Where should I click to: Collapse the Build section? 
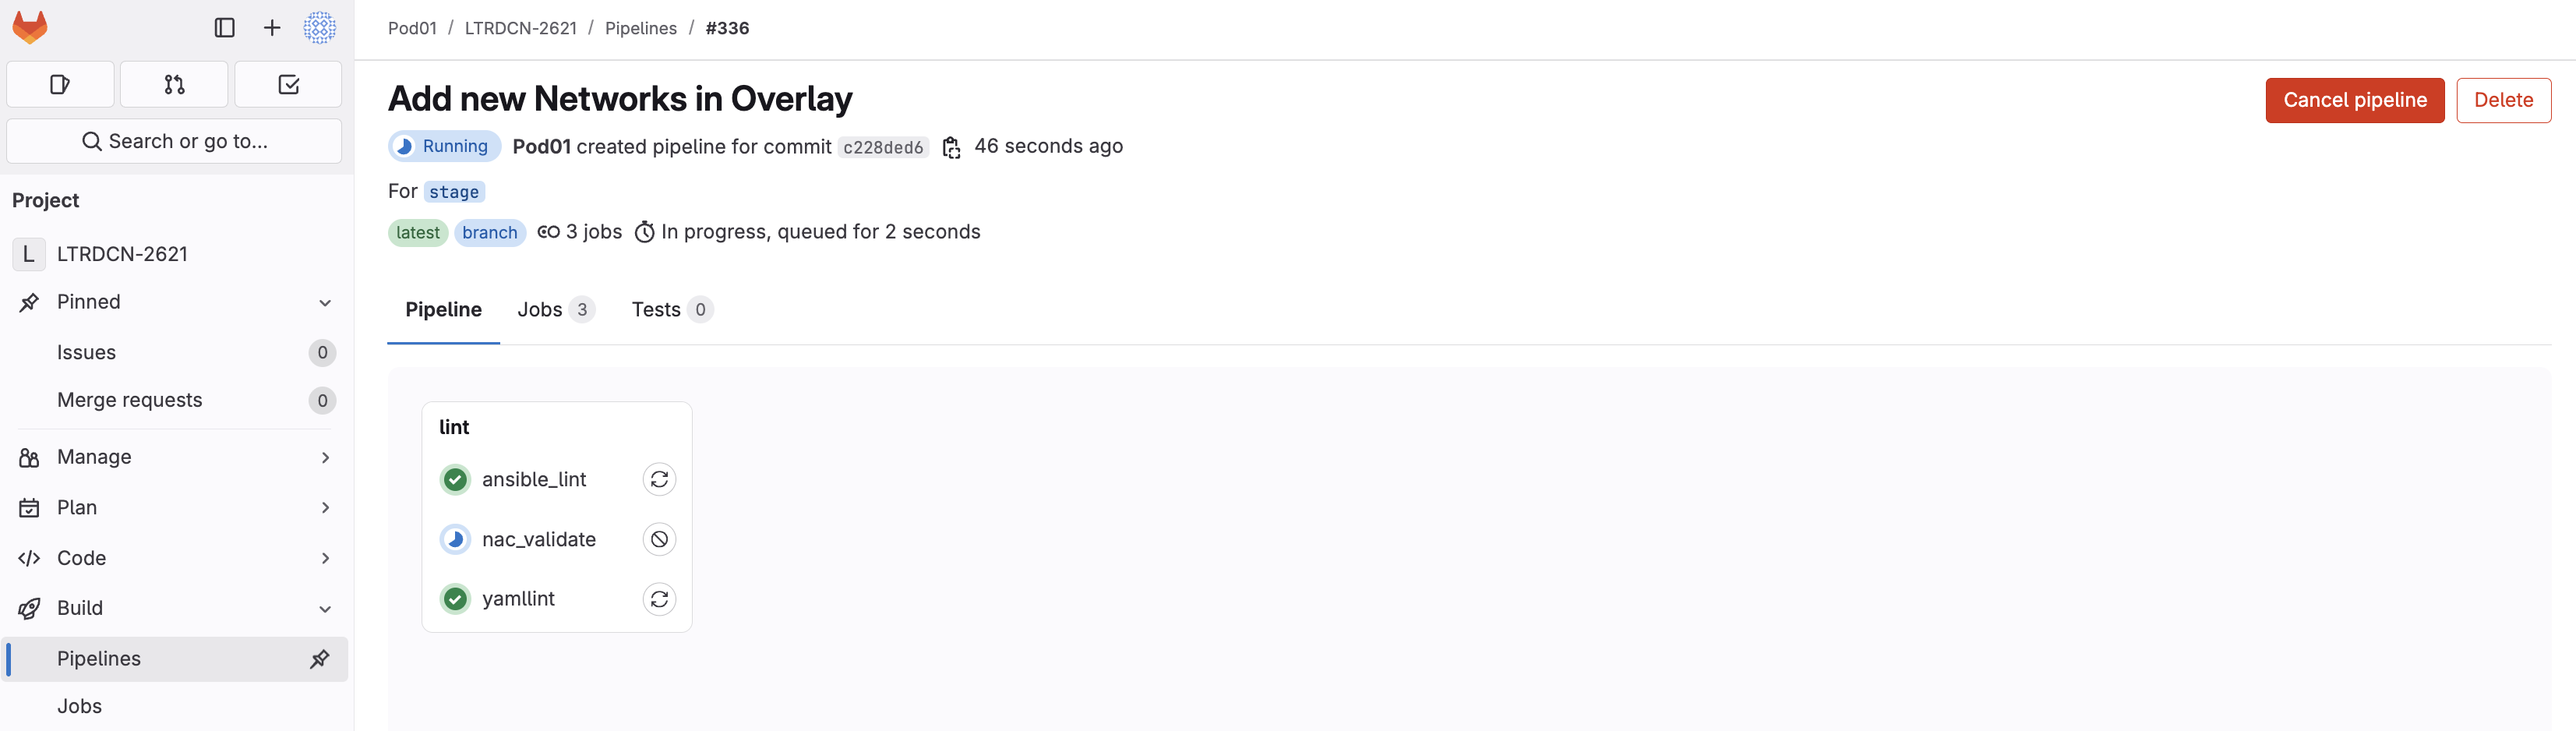tap(325, 609)
